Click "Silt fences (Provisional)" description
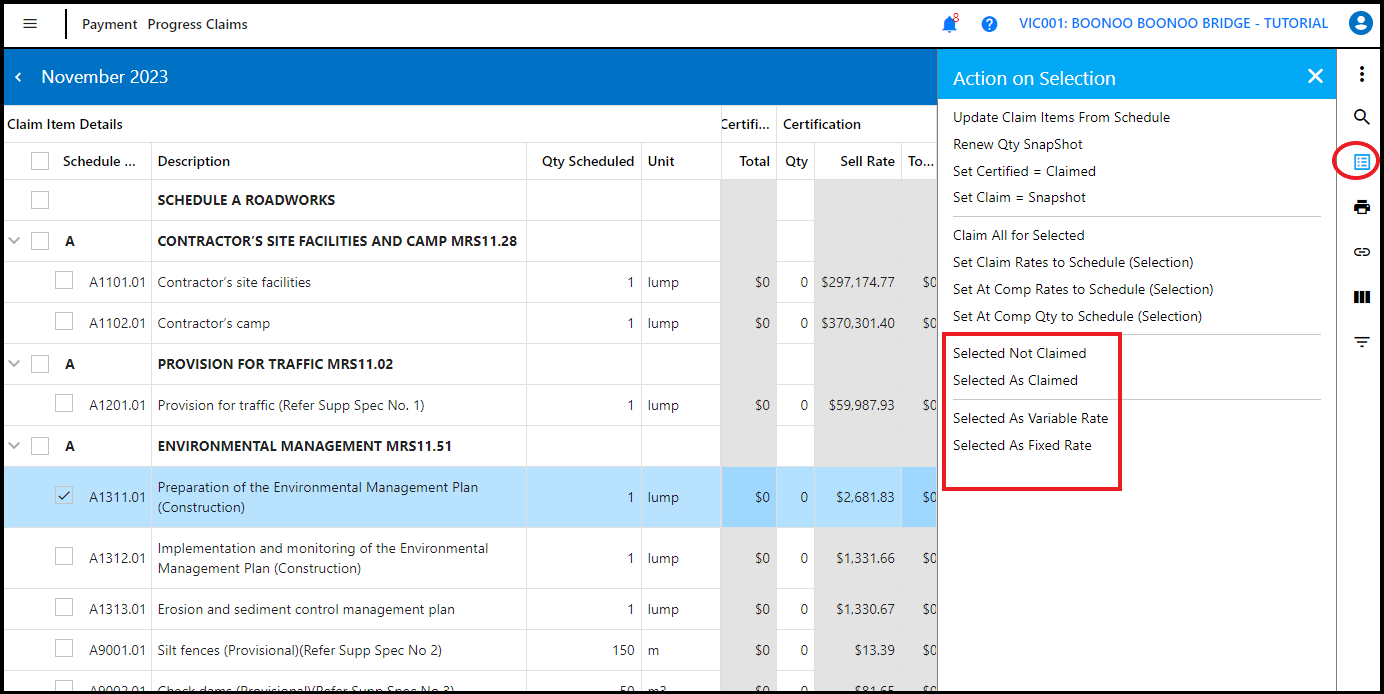This screenshot has width=1384, height=694. [x=300, y=650]
